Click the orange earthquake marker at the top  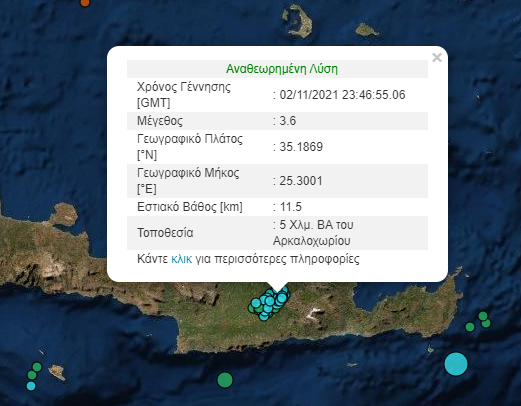click(x=85, y=2)
